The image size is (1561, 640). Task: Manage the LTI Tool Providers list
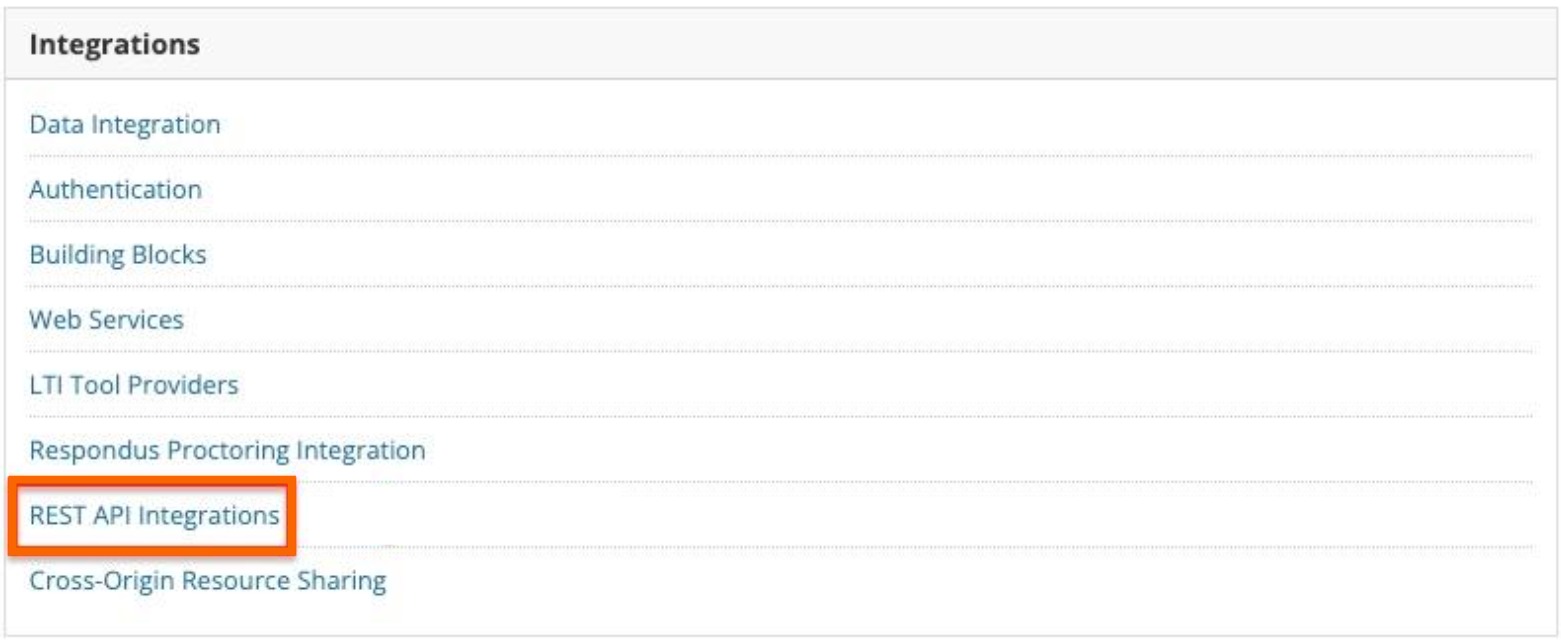[x=134, y=384]
